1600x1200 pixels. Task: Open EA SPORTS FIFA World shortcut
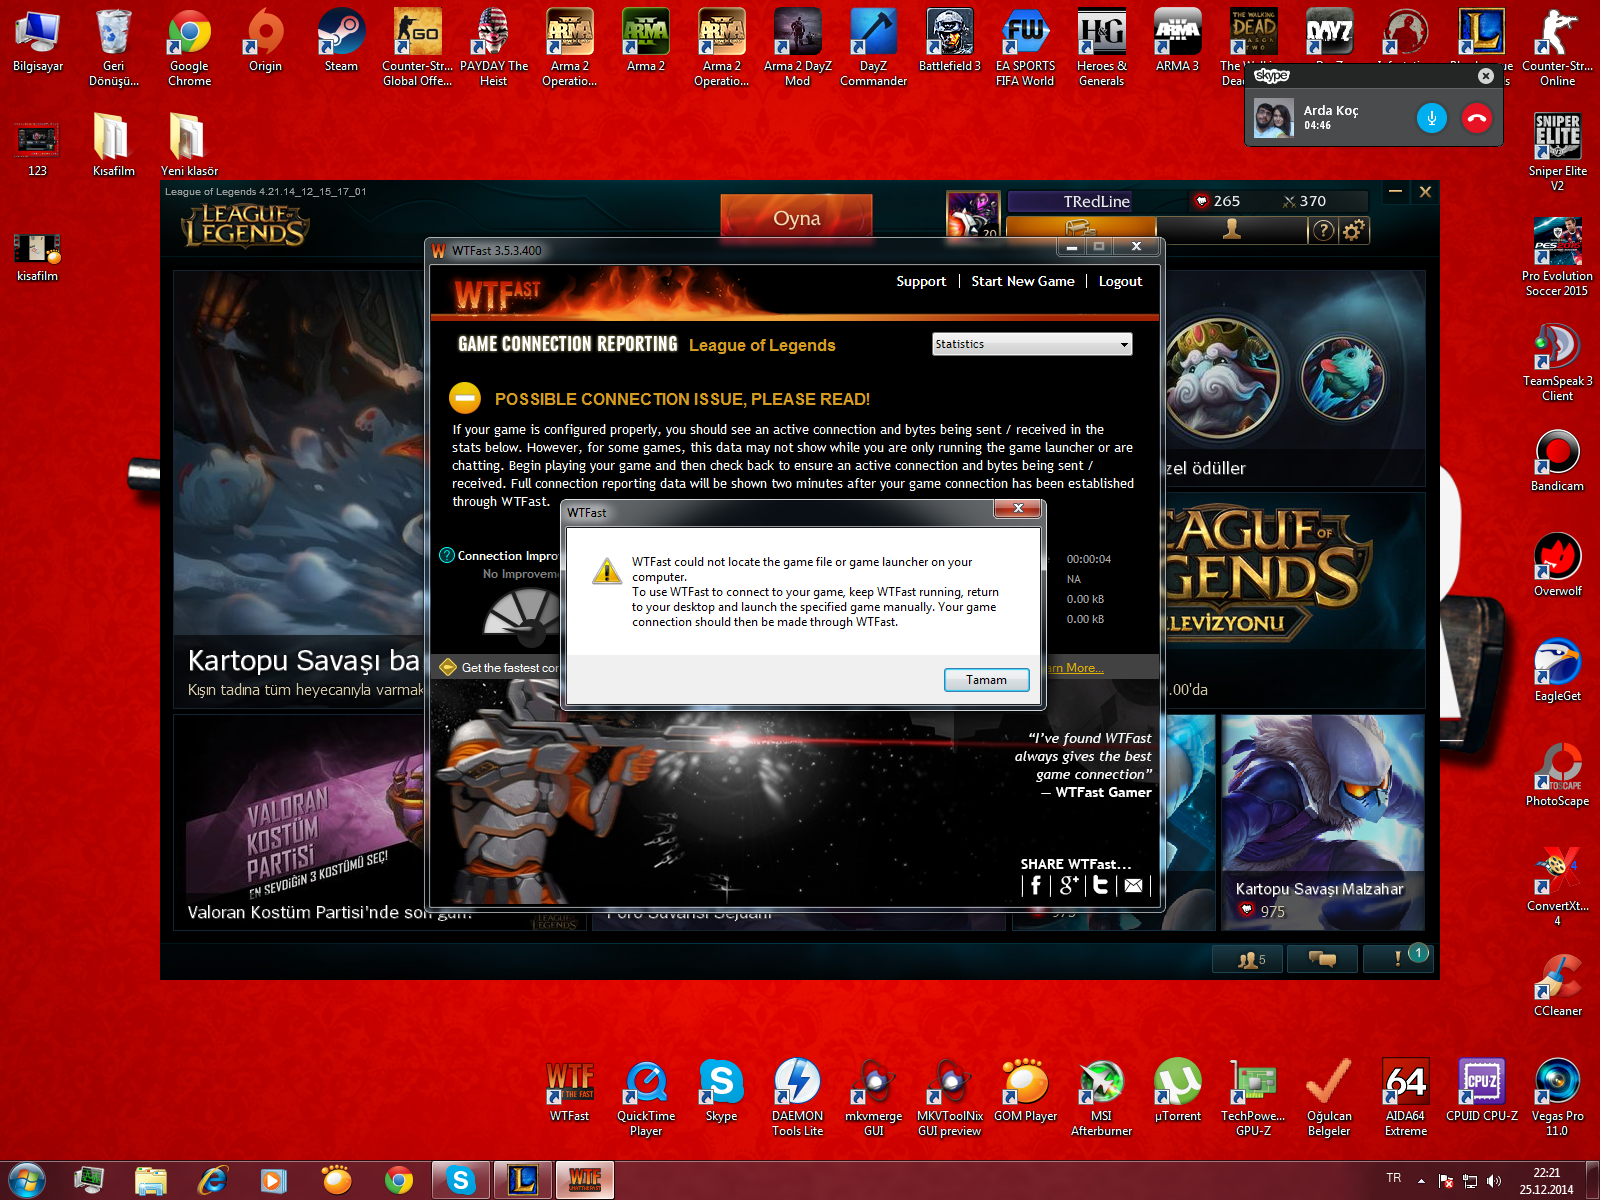click(1025, 48)
